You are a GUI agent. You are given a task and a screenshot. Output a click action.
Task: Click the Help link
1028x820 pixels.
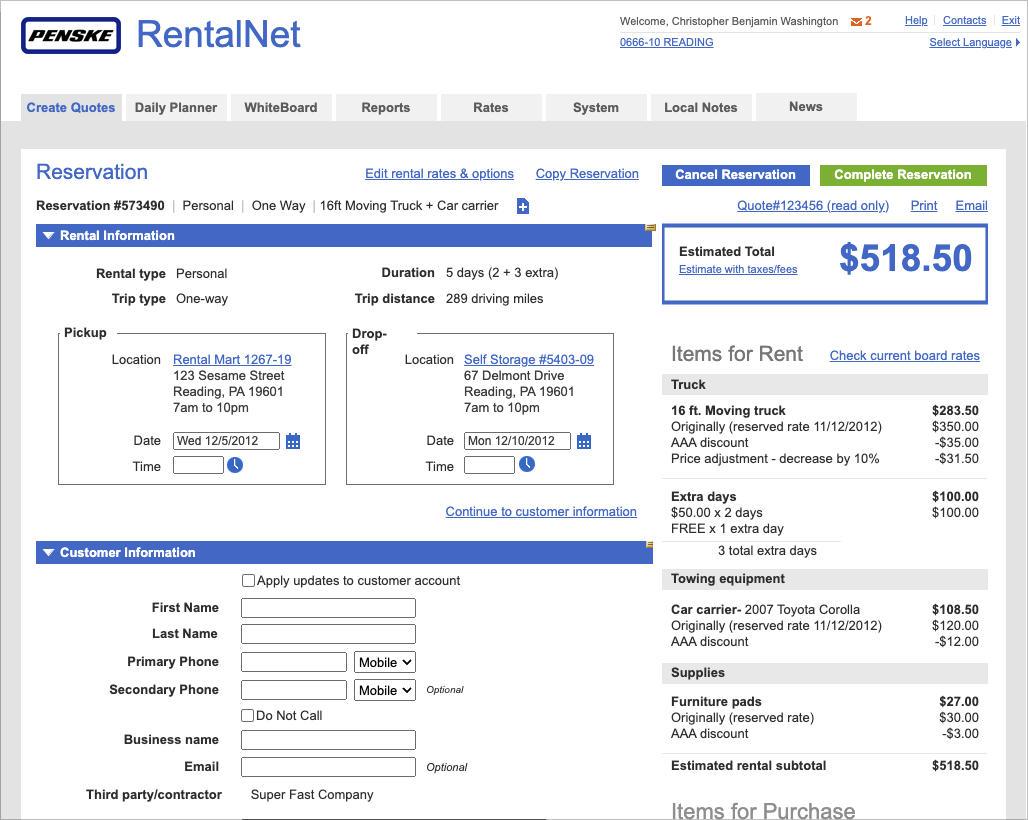click(916, 20)
